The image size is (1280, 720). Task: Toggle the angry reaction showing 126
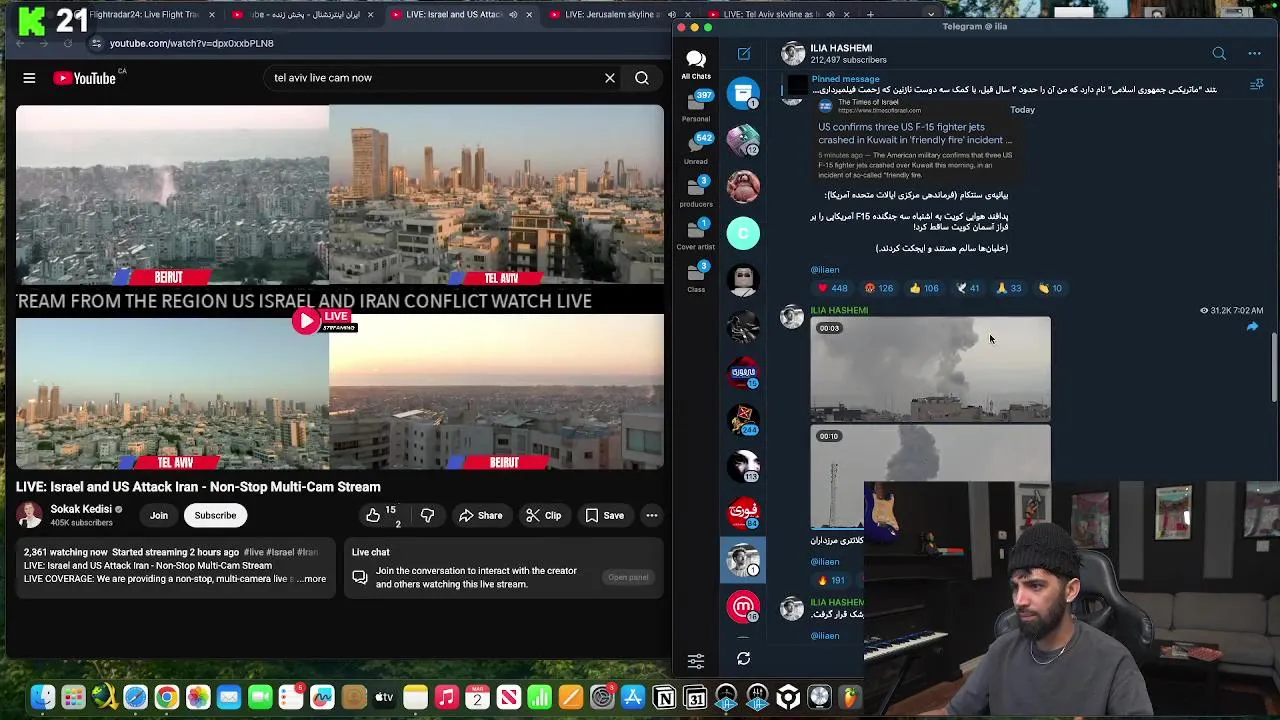879,288
